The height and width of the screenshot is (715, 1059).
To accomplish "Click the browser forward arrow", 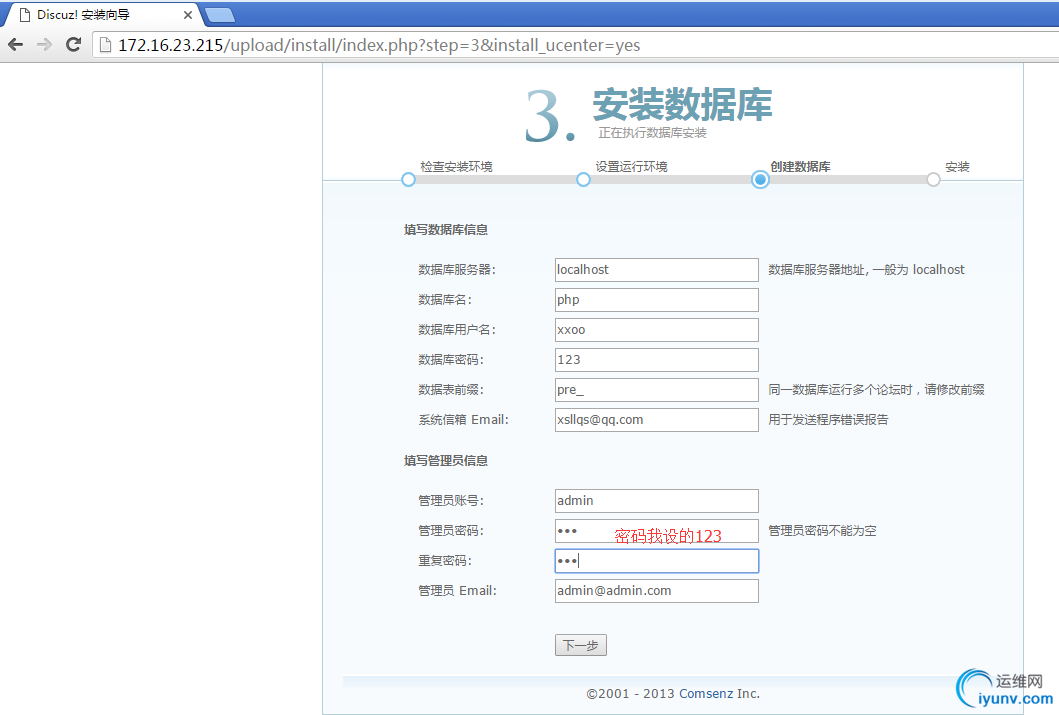I will click(x=45, y=45).
